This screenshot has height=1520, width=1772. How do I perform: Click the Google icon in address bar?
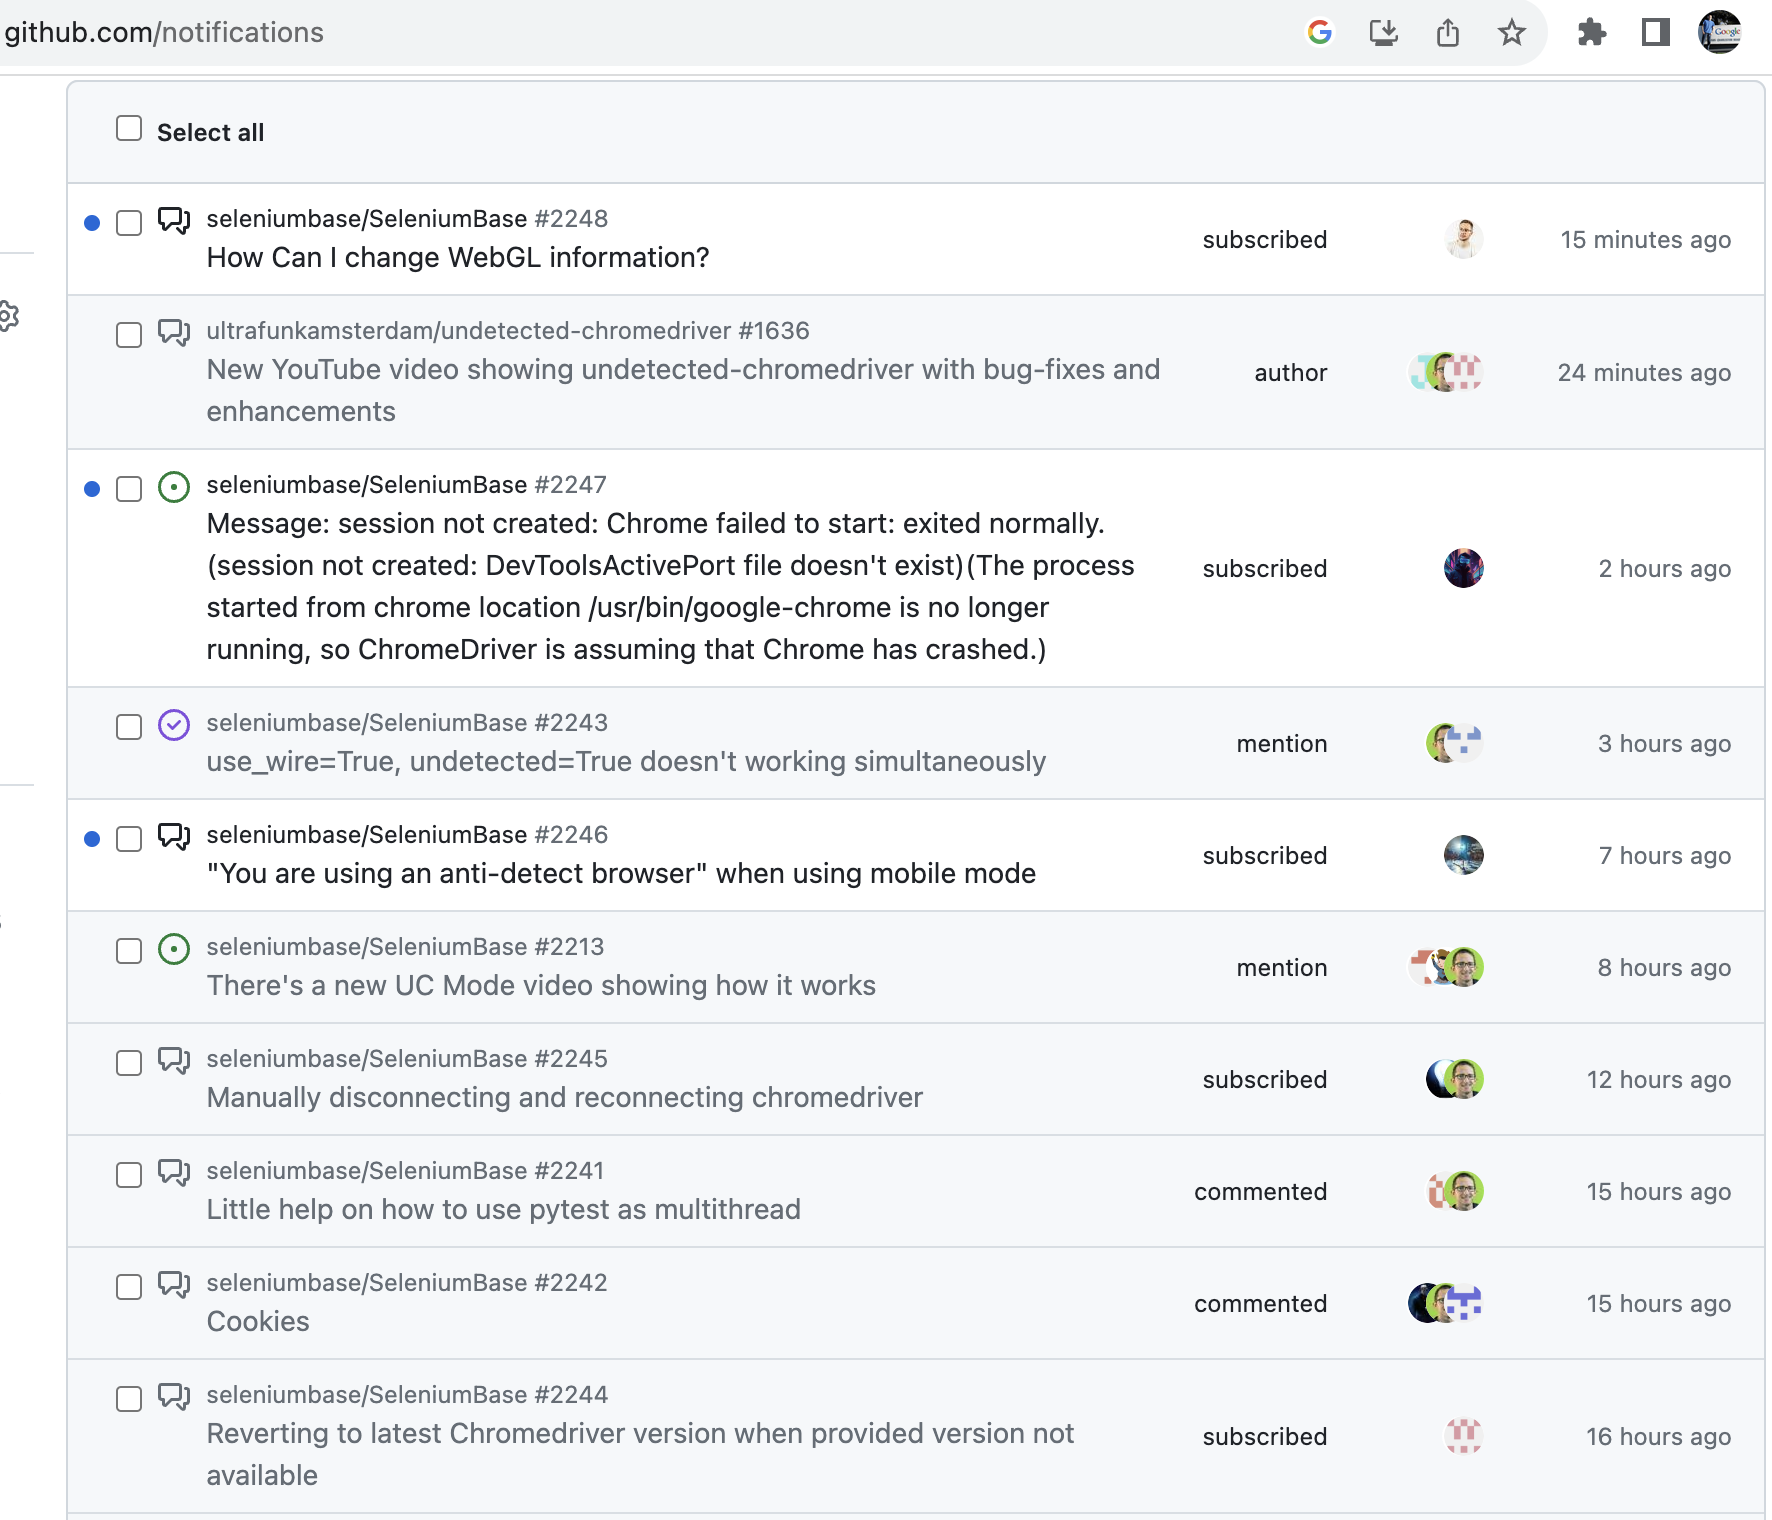point(1320,33)
